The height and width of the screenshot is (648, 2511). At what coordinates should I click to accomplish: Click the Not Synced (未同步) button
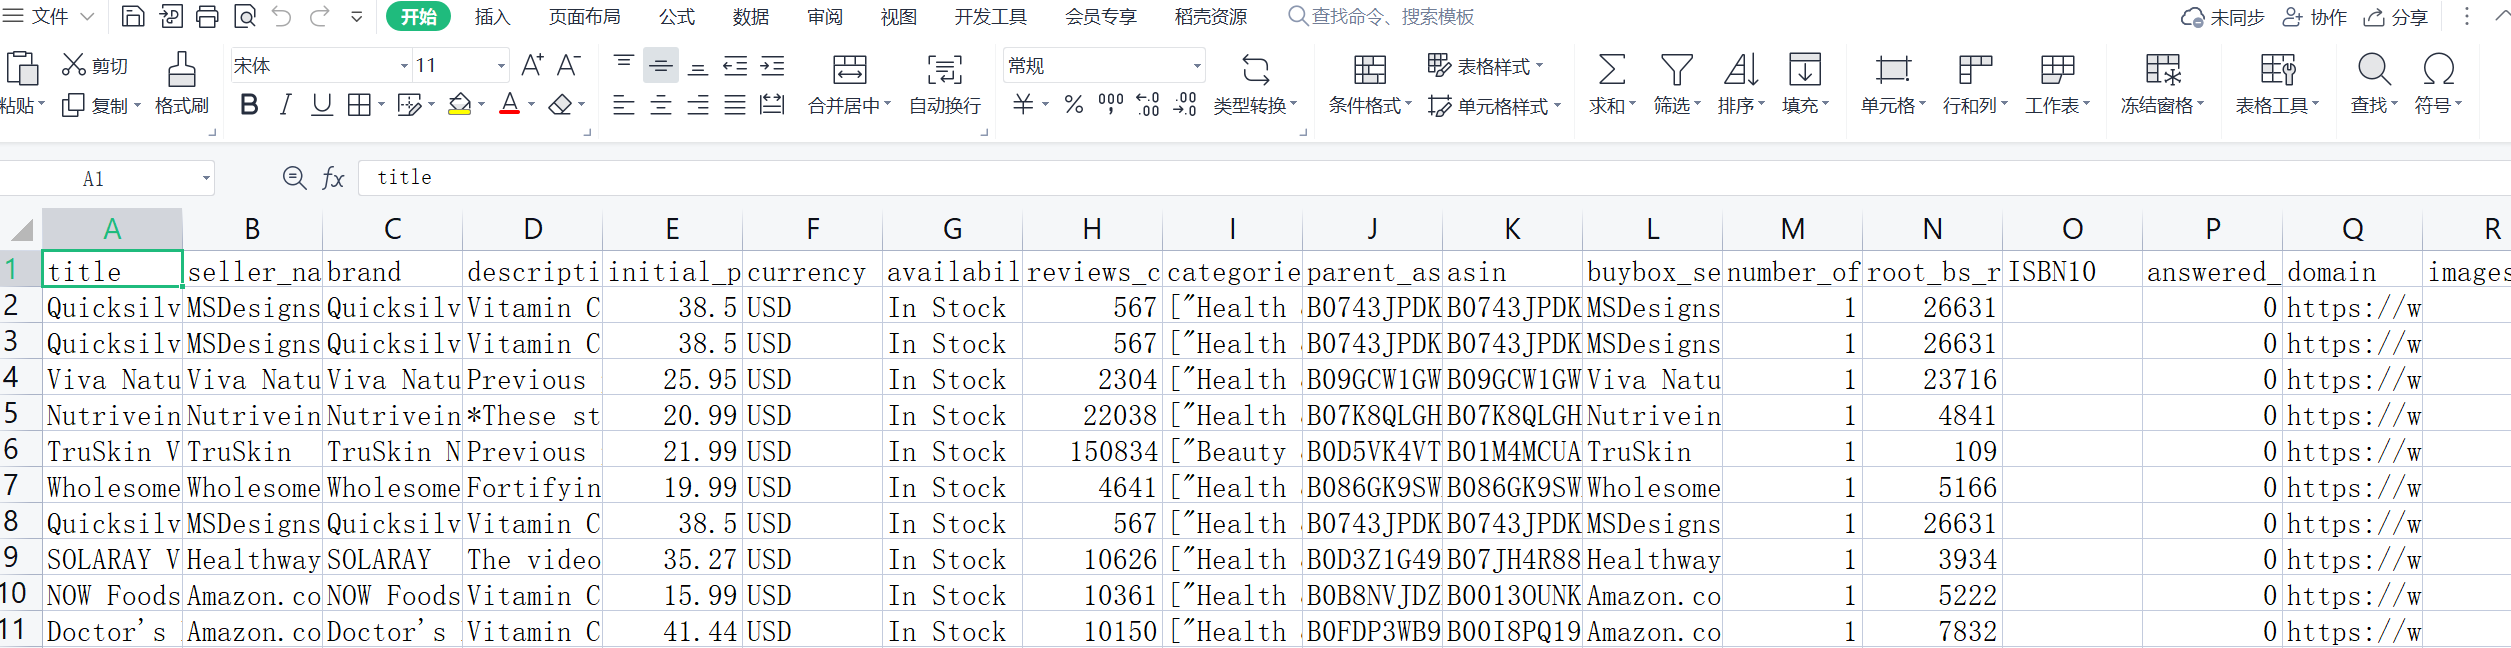coord(2222,16)
